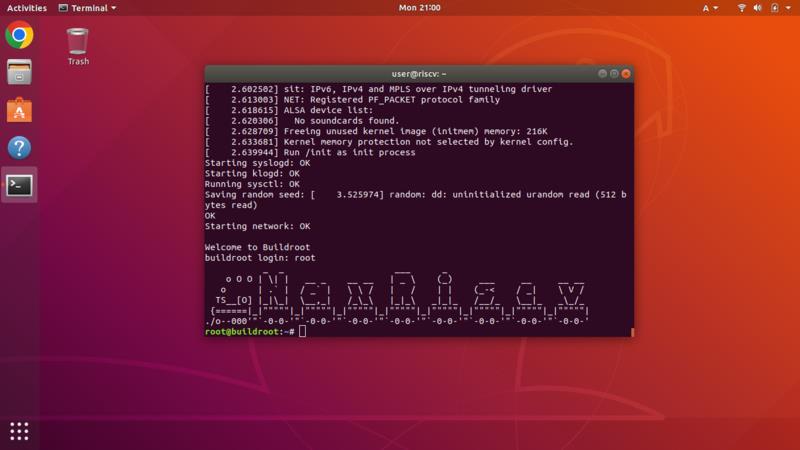800x450 pixels.
Task: Show Applications grid button
Action: tap(19, 431)
